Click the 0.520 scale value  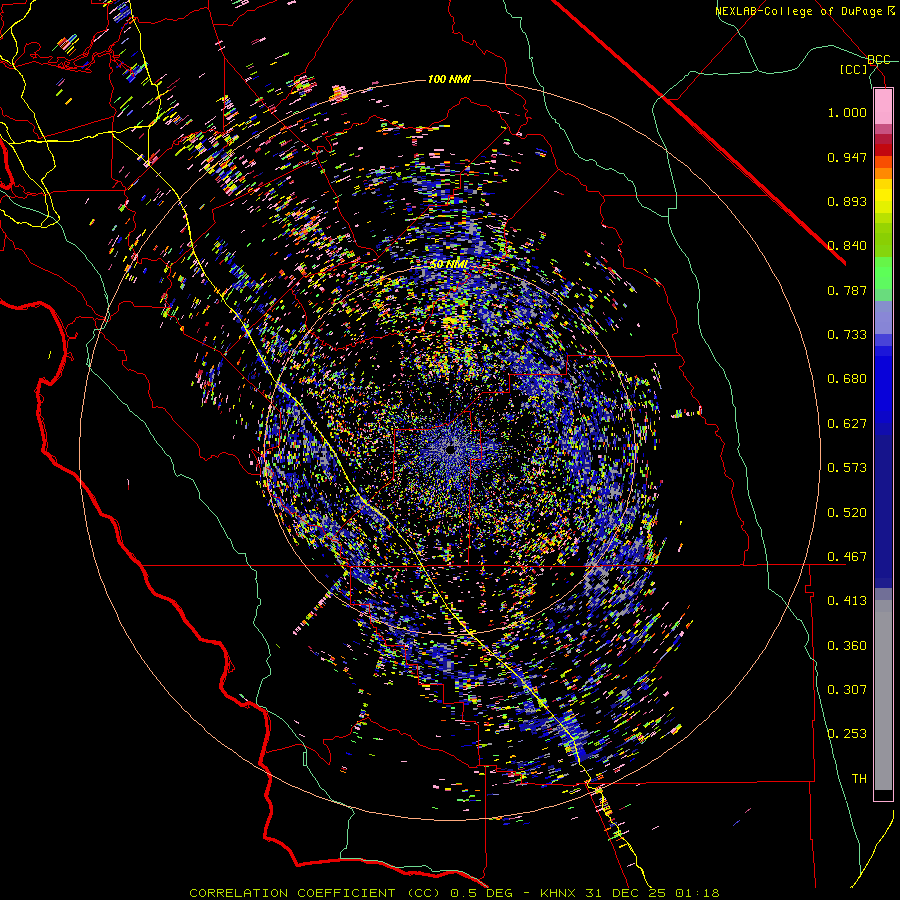847,513
